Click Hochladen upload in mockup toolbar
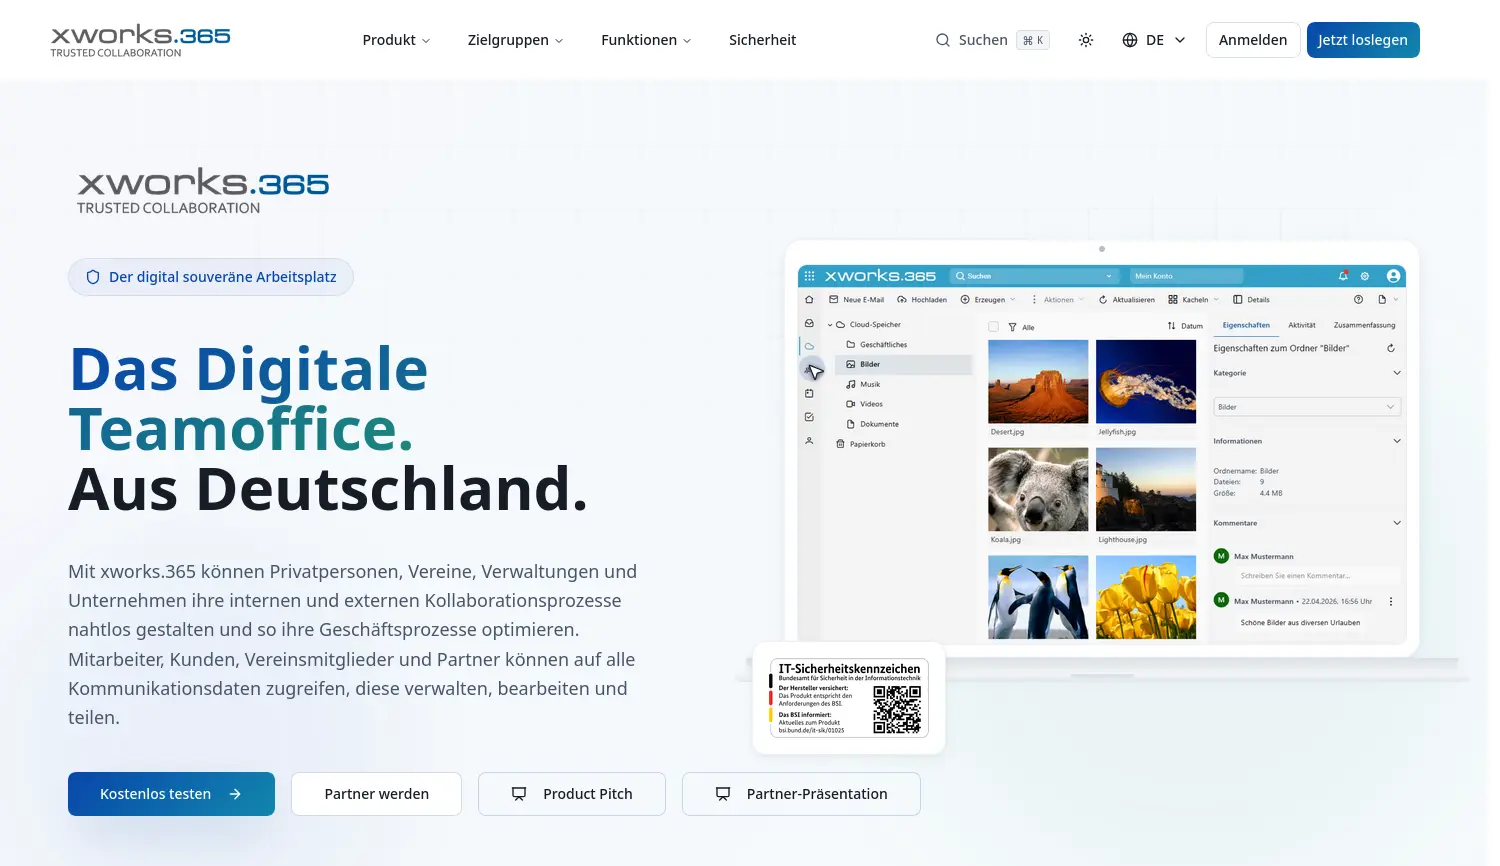 pos(922,300)
